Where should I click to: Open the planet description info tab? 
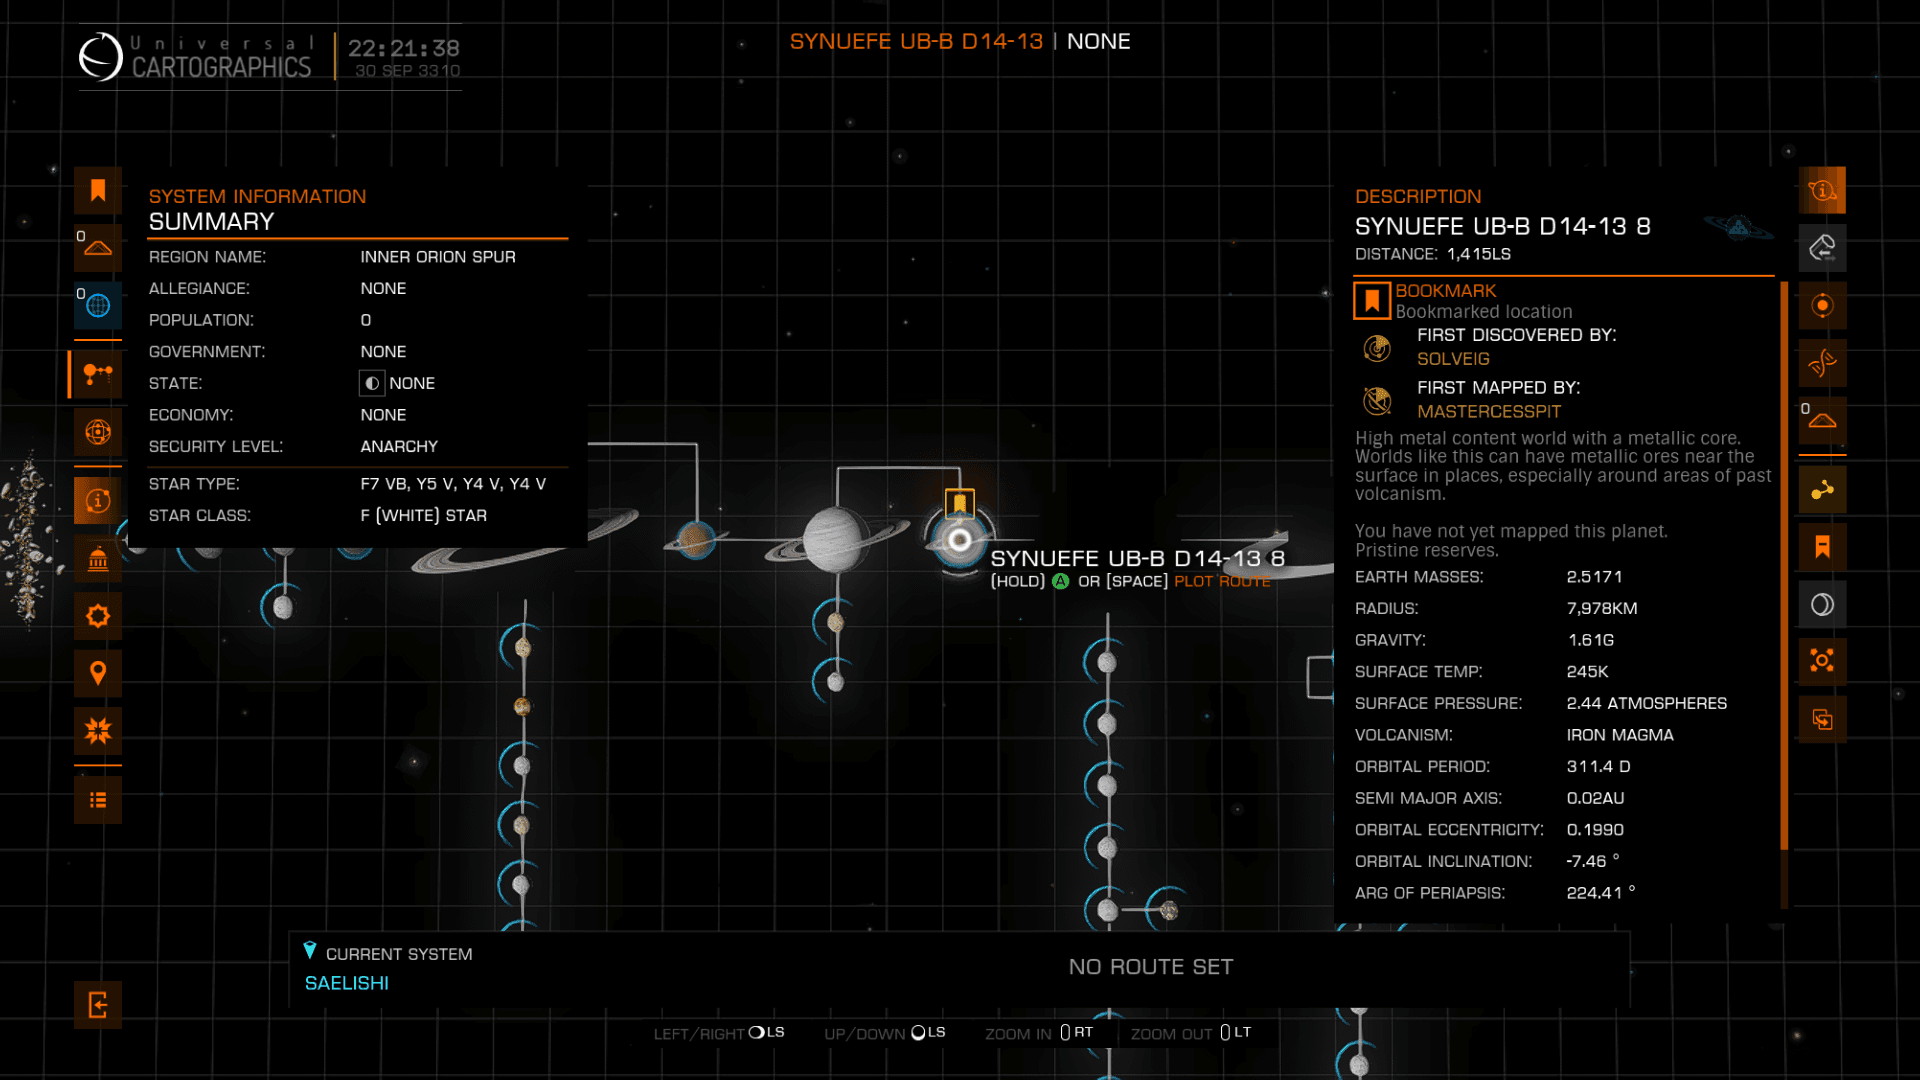coord(1822,191)
